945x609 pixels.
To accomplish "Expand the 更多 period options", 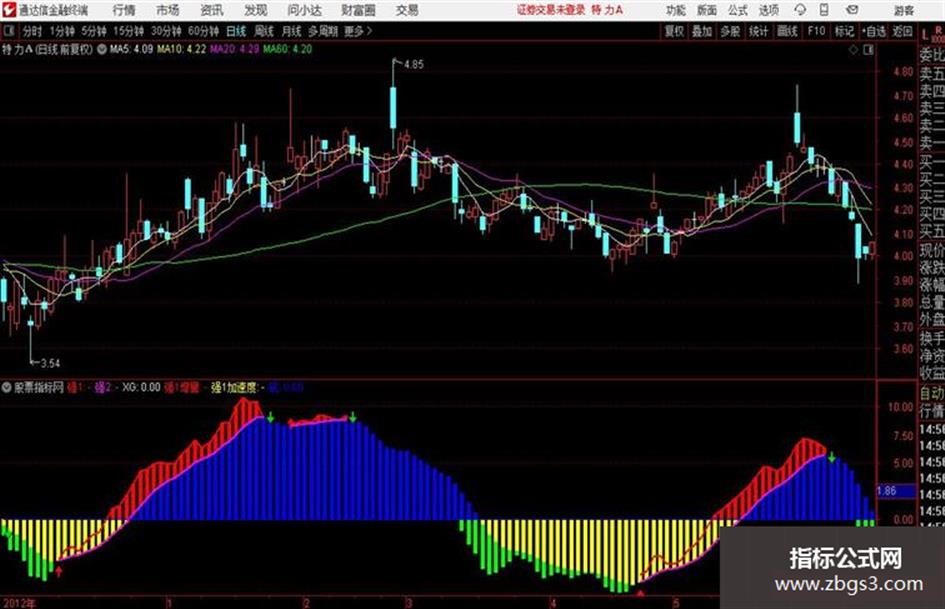I will click(358, 31).
